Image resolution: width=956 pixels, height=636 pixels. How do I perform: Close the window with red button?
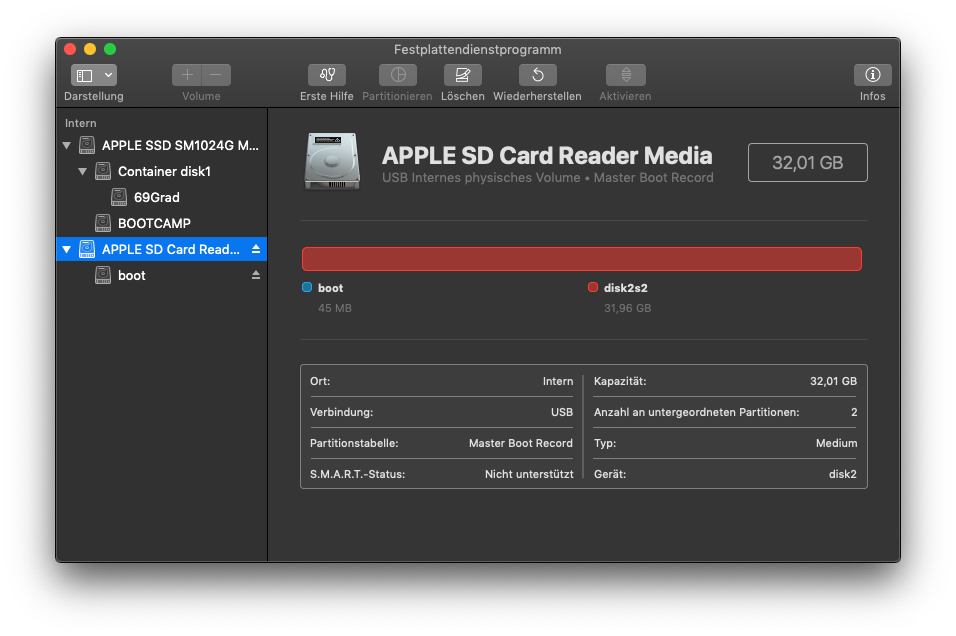click(70, 49)
